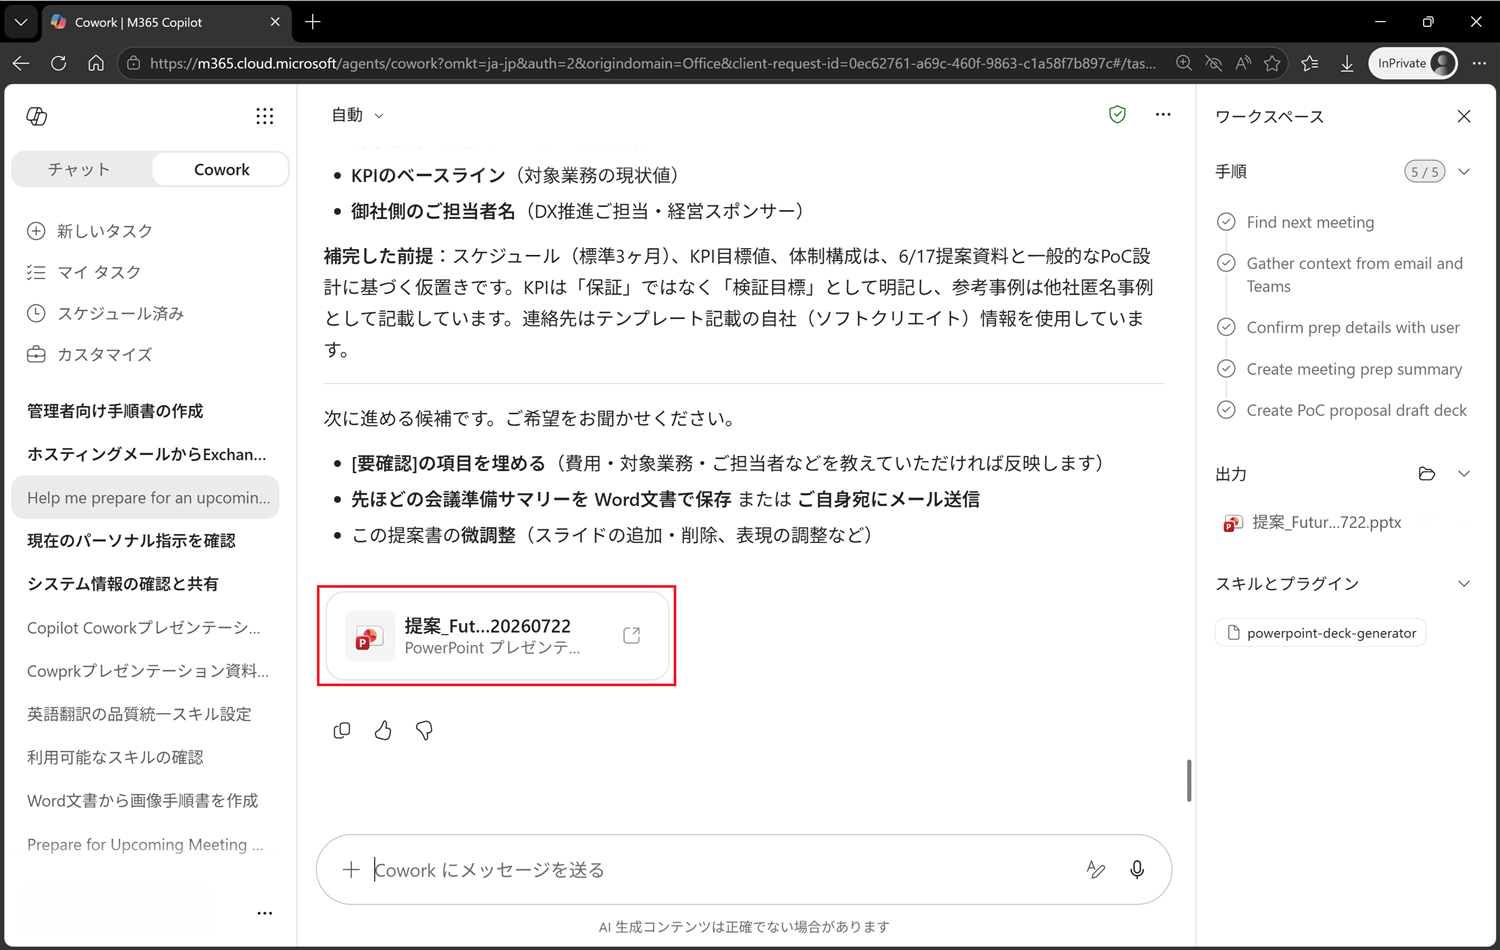1500x950 pixels.
Task: Select step Create meeting prep summary
Action: click(1354, 369)
